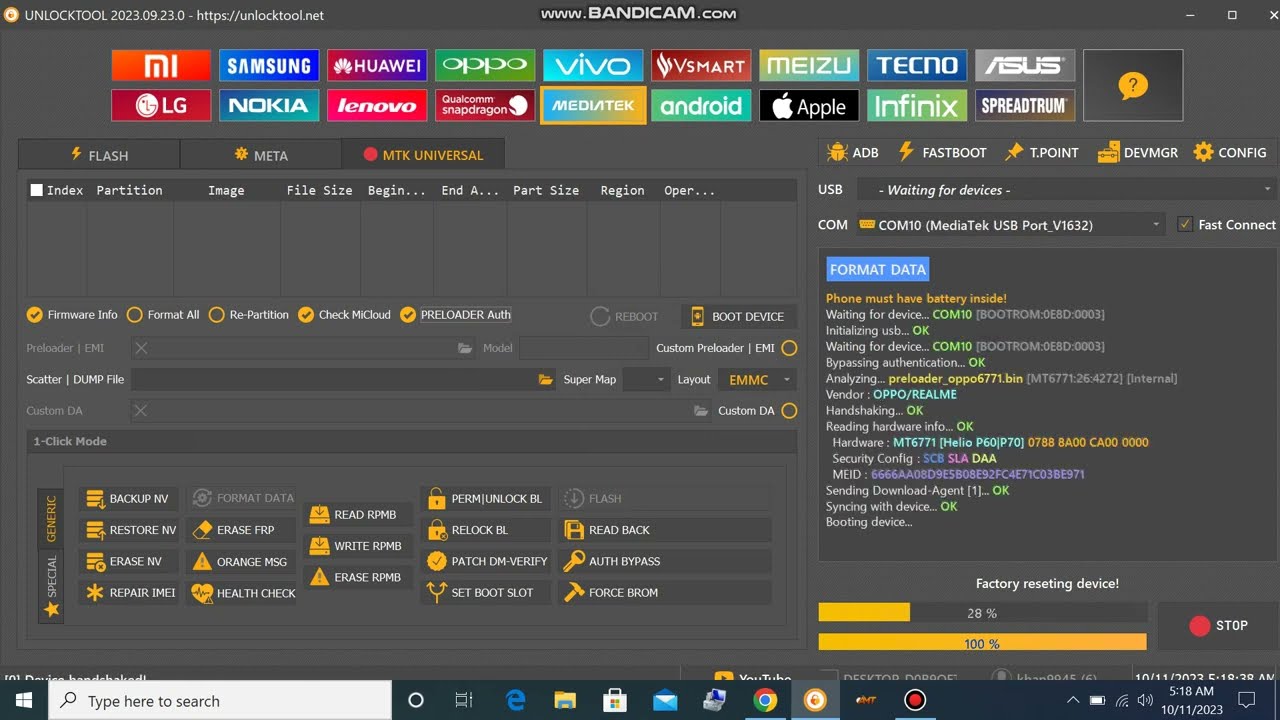This screenshot has width=1280, height=720.
Task: Toggle the PRELOADER Auth option
Action: [x=455, y=315]
